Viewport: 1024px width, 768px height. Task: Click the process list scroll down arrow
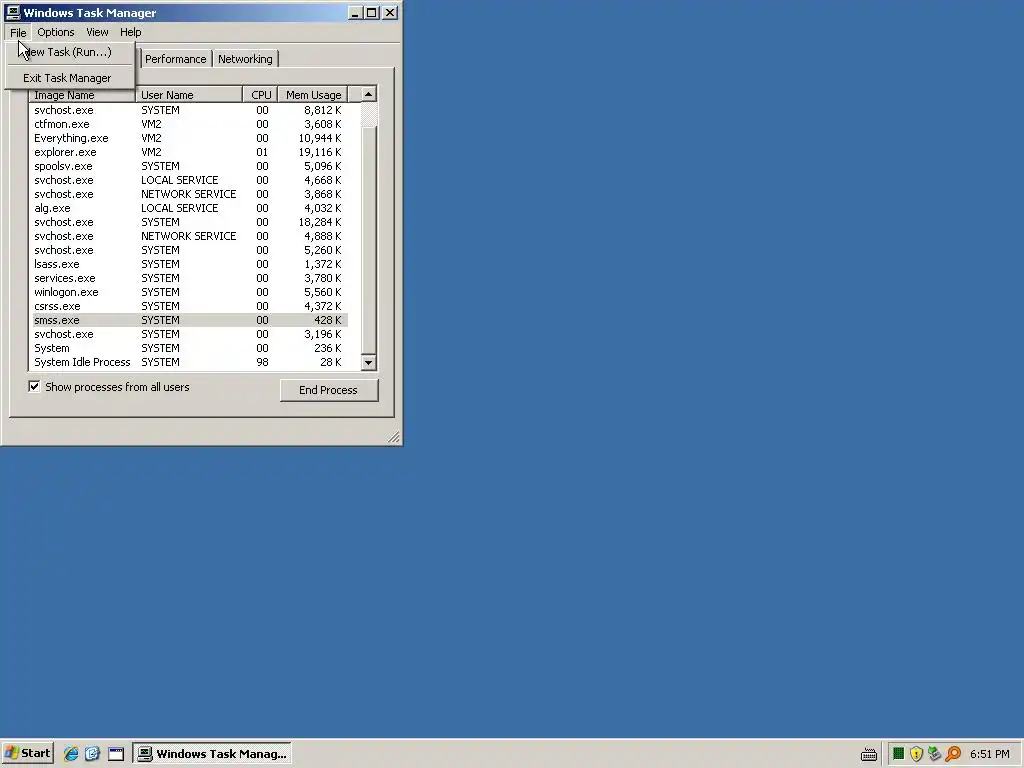pos(368,362)
